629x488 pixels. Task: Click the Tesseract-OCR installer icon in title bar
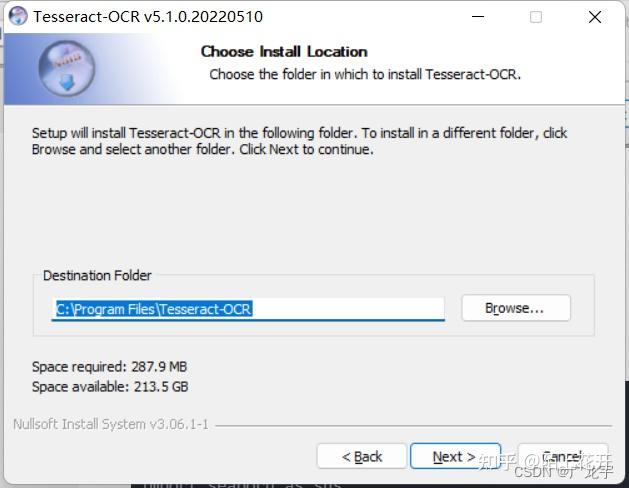coord(18,16)
